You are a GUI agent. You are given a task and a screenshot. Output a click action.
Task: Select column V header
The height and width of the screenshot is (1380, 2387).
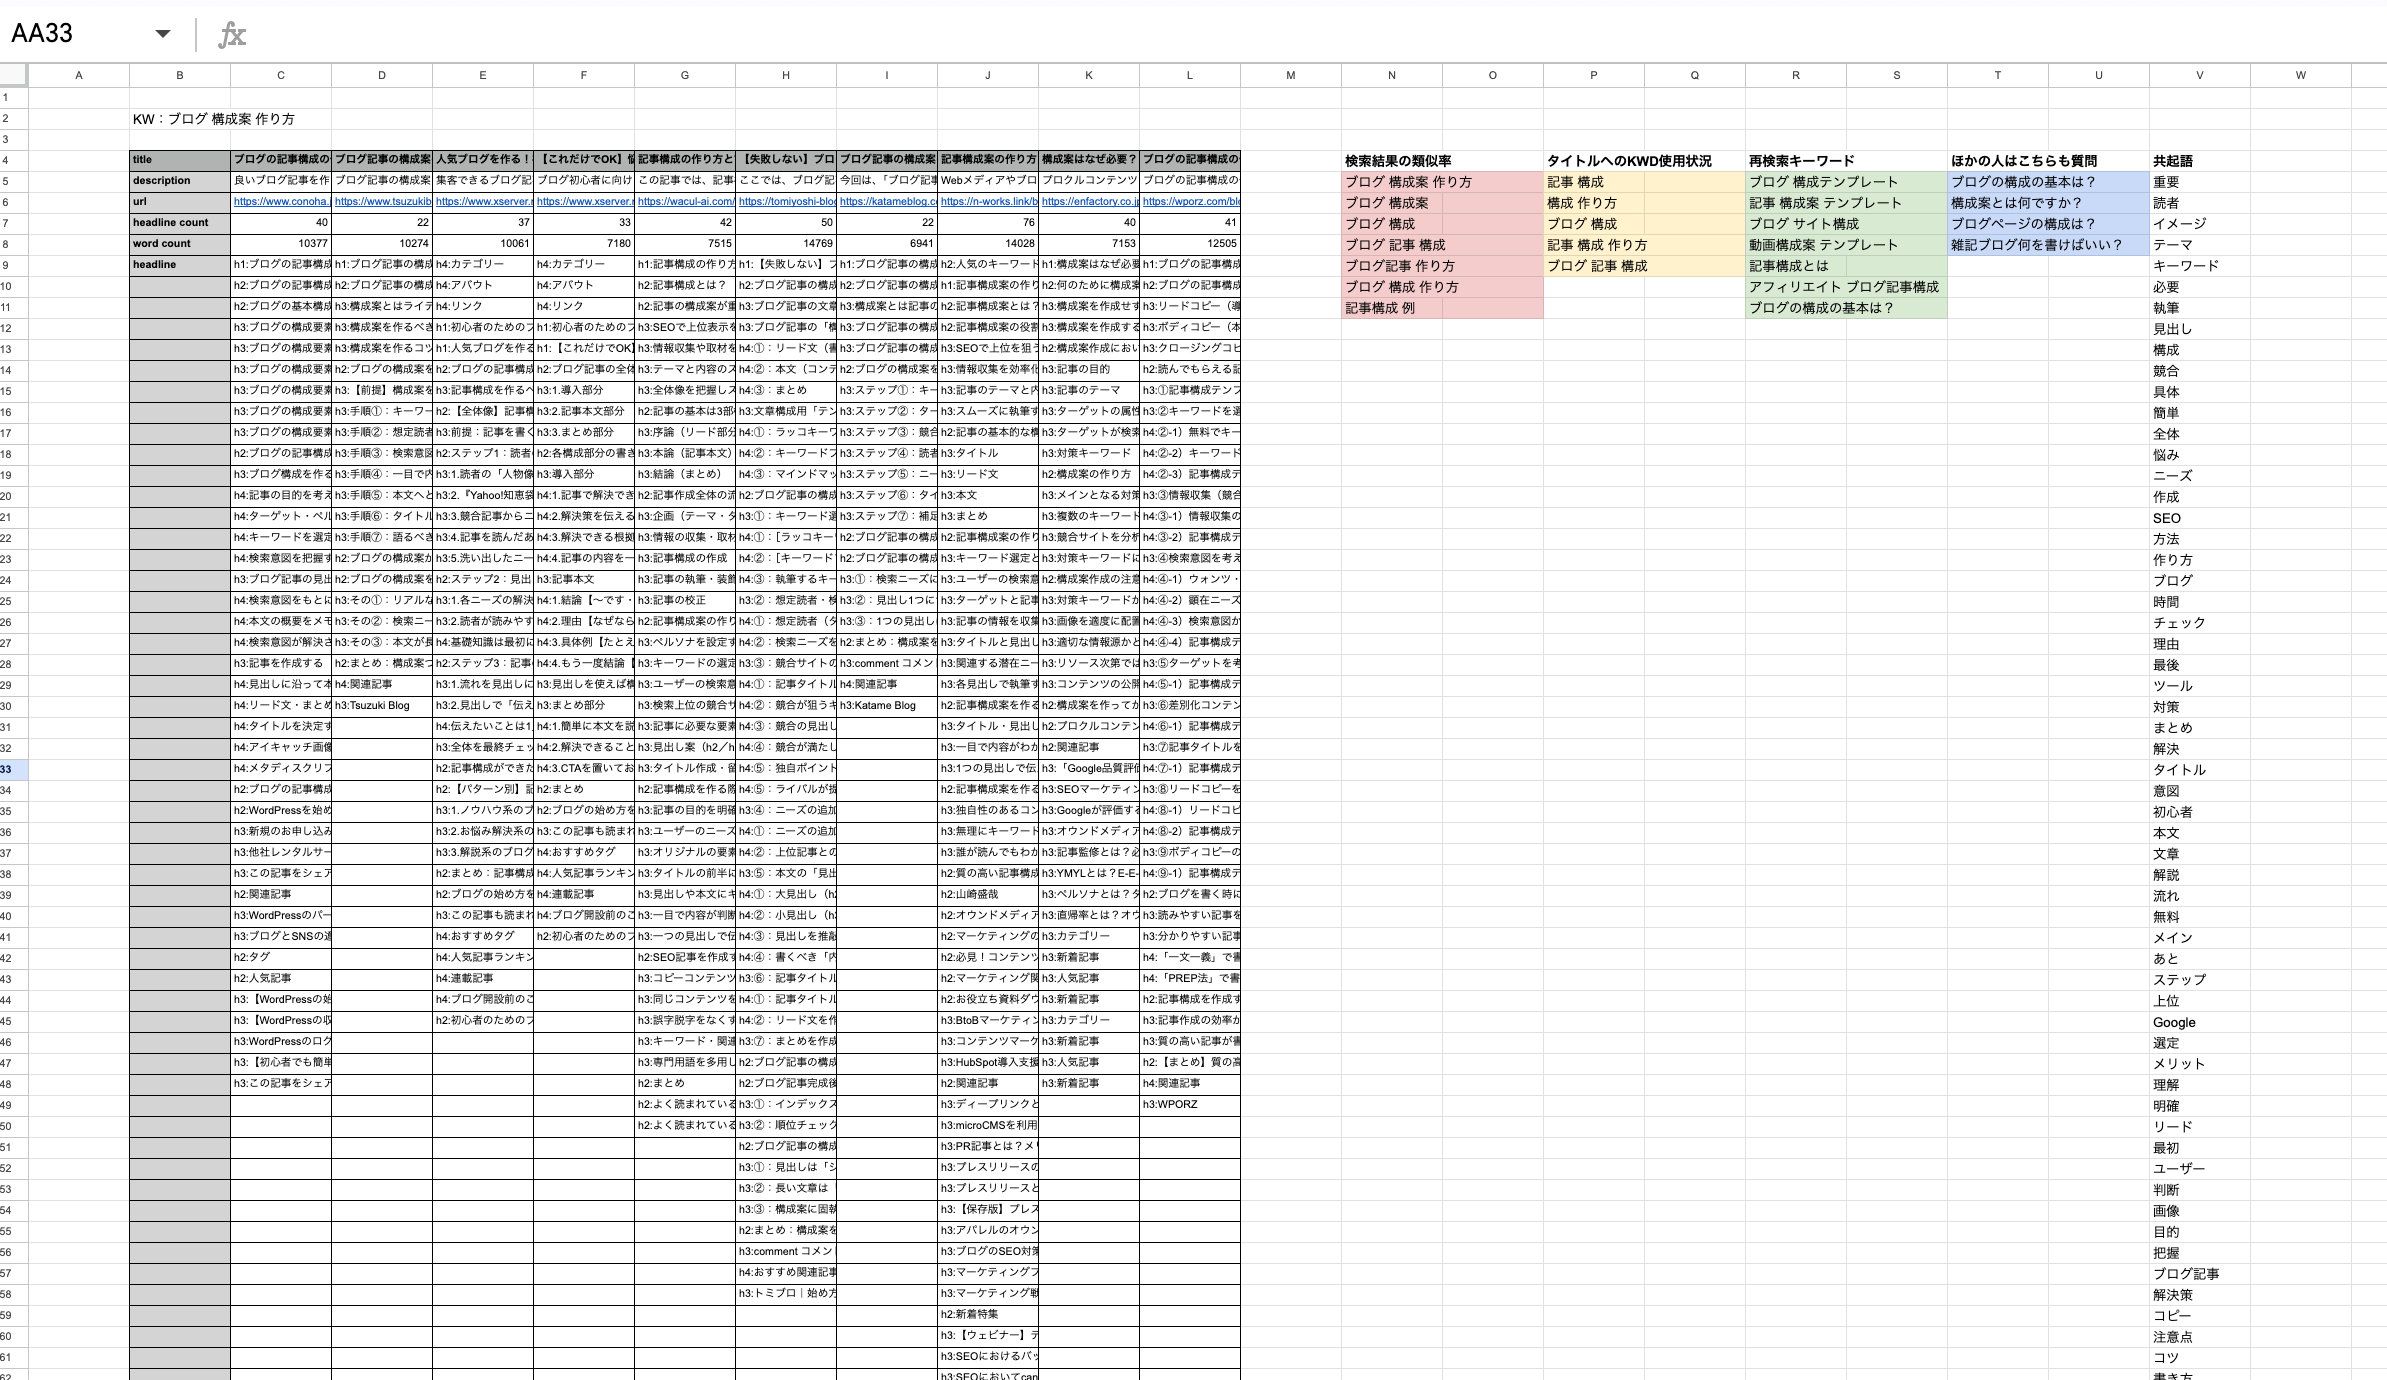[2200, 75]
